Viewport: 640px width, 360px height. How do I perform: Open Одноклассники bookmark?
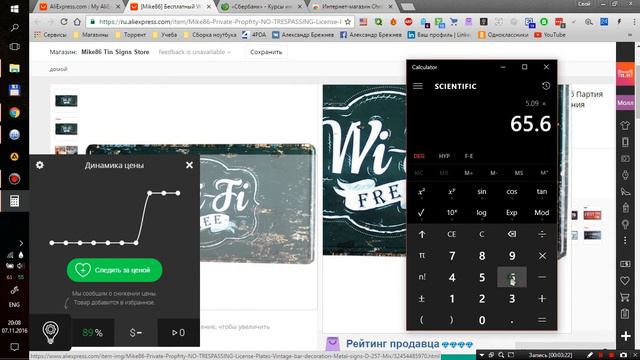(x=503, y=35)
